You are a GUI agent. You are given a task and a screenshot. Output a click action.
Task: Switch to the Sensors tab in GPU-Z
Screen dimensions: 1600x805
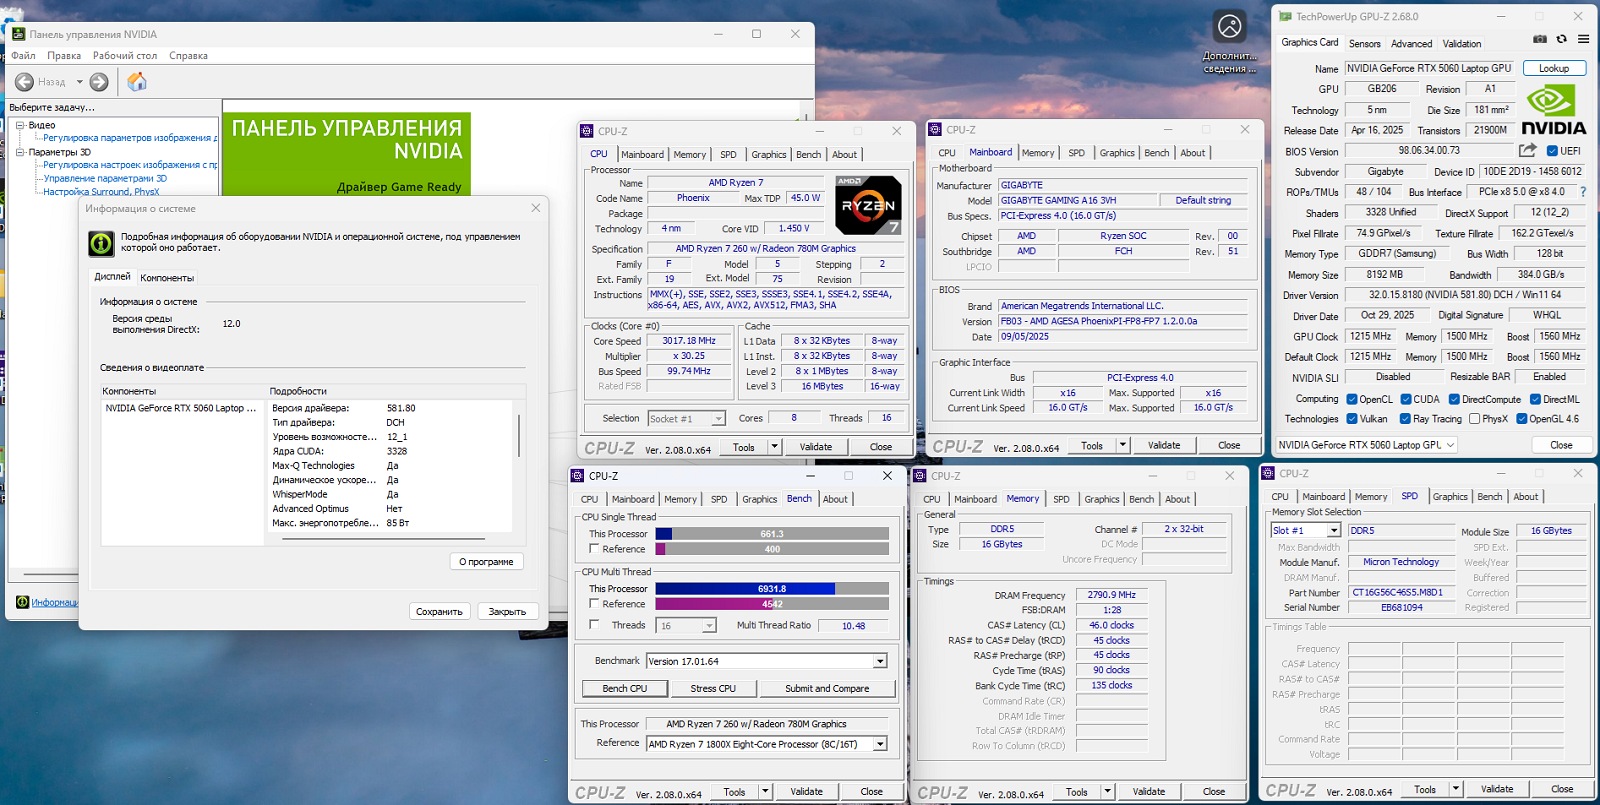(1364, 44)
